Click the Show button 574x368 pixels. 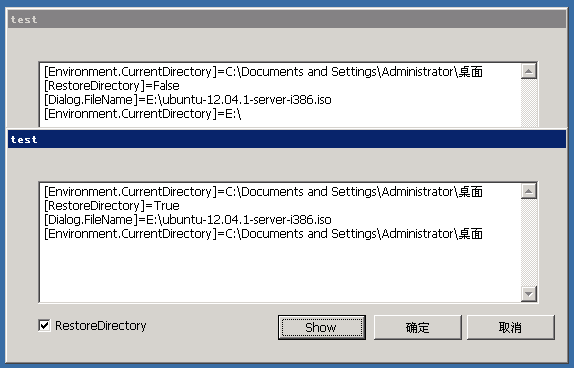pos(322,327)
